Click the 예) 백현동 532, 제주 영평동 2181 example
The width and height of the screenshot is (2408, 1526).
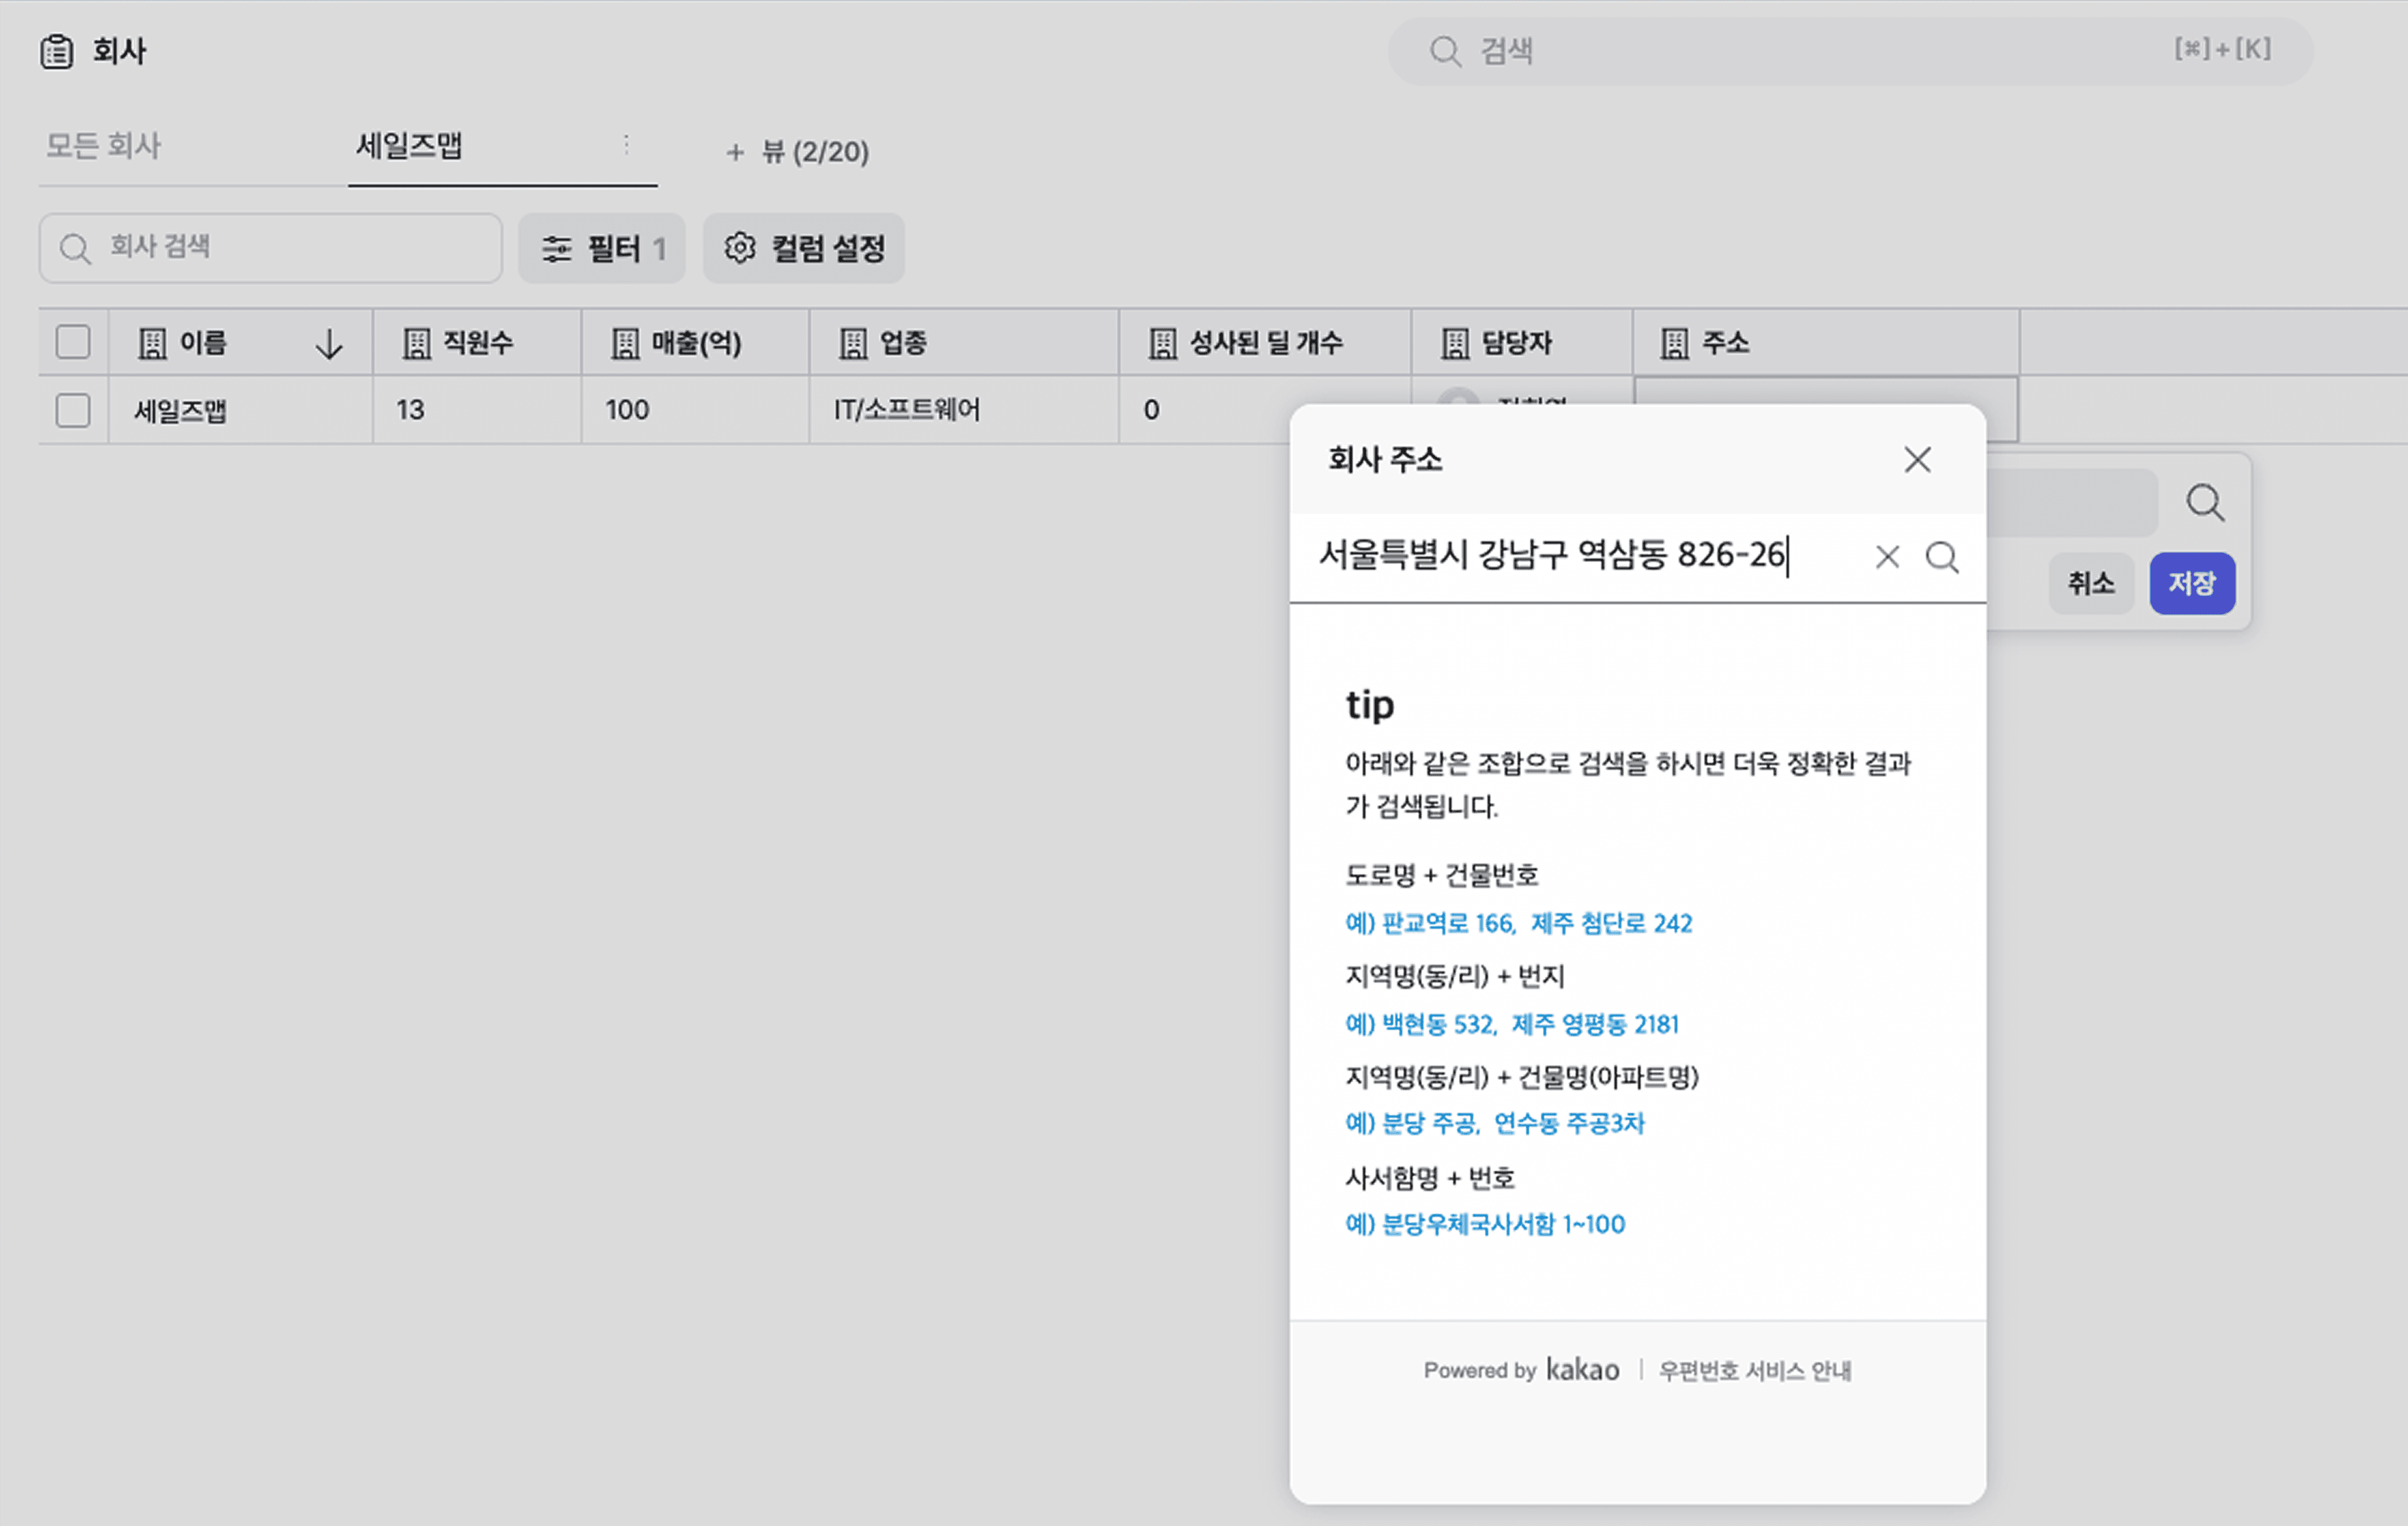[x=1512, y=1024]
